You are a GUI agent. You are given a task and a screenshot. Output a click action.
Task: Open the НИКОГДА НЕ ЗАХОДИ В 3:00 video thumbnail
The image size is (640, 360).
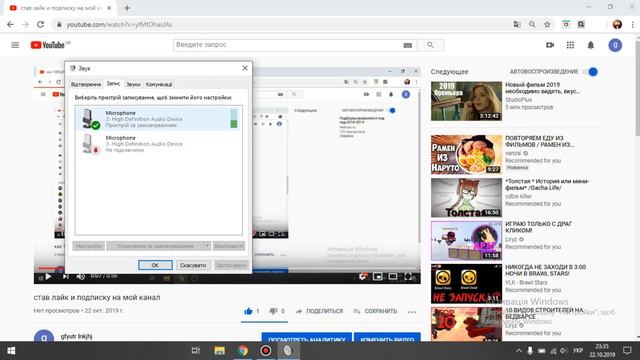(466, 284)
